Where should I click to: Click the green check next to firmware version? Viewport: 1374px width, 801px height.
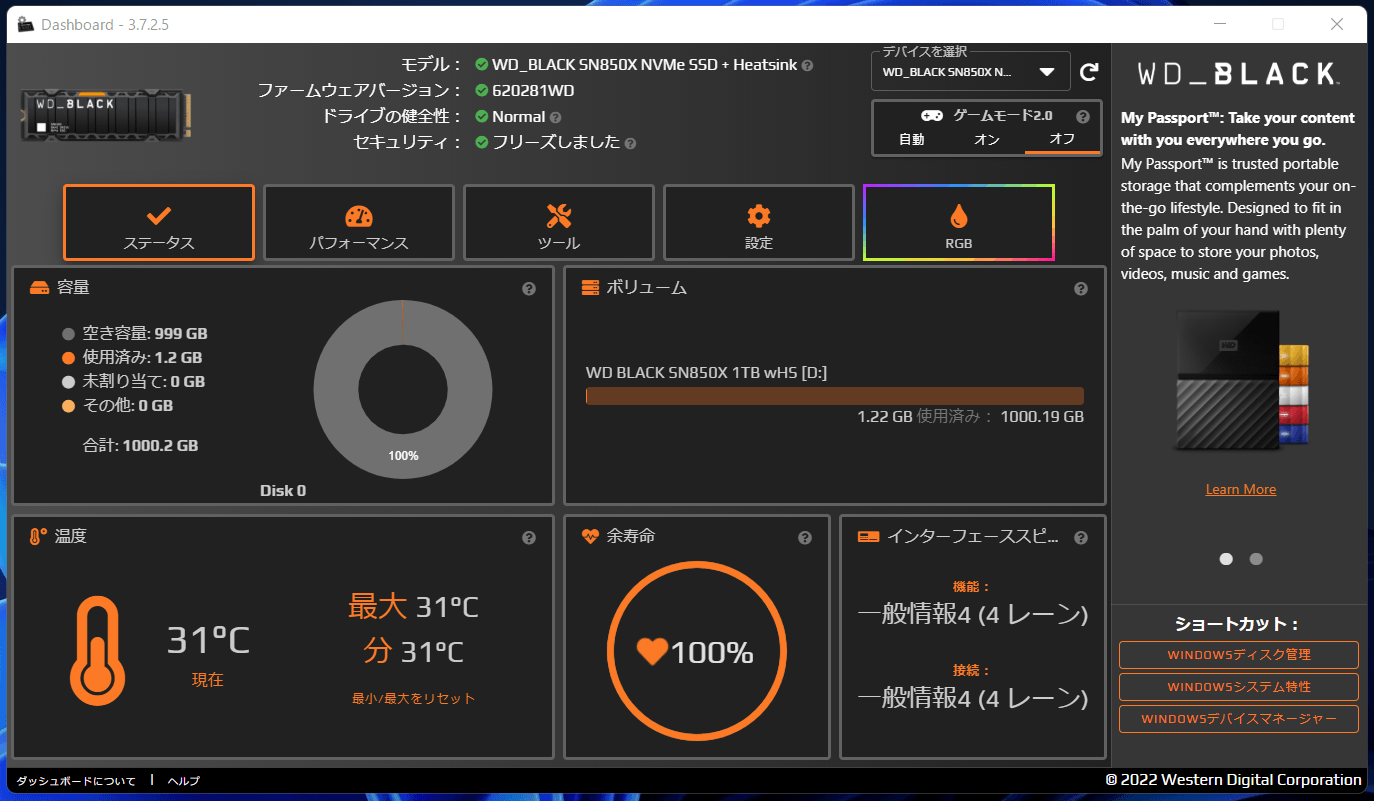[482, 90]
